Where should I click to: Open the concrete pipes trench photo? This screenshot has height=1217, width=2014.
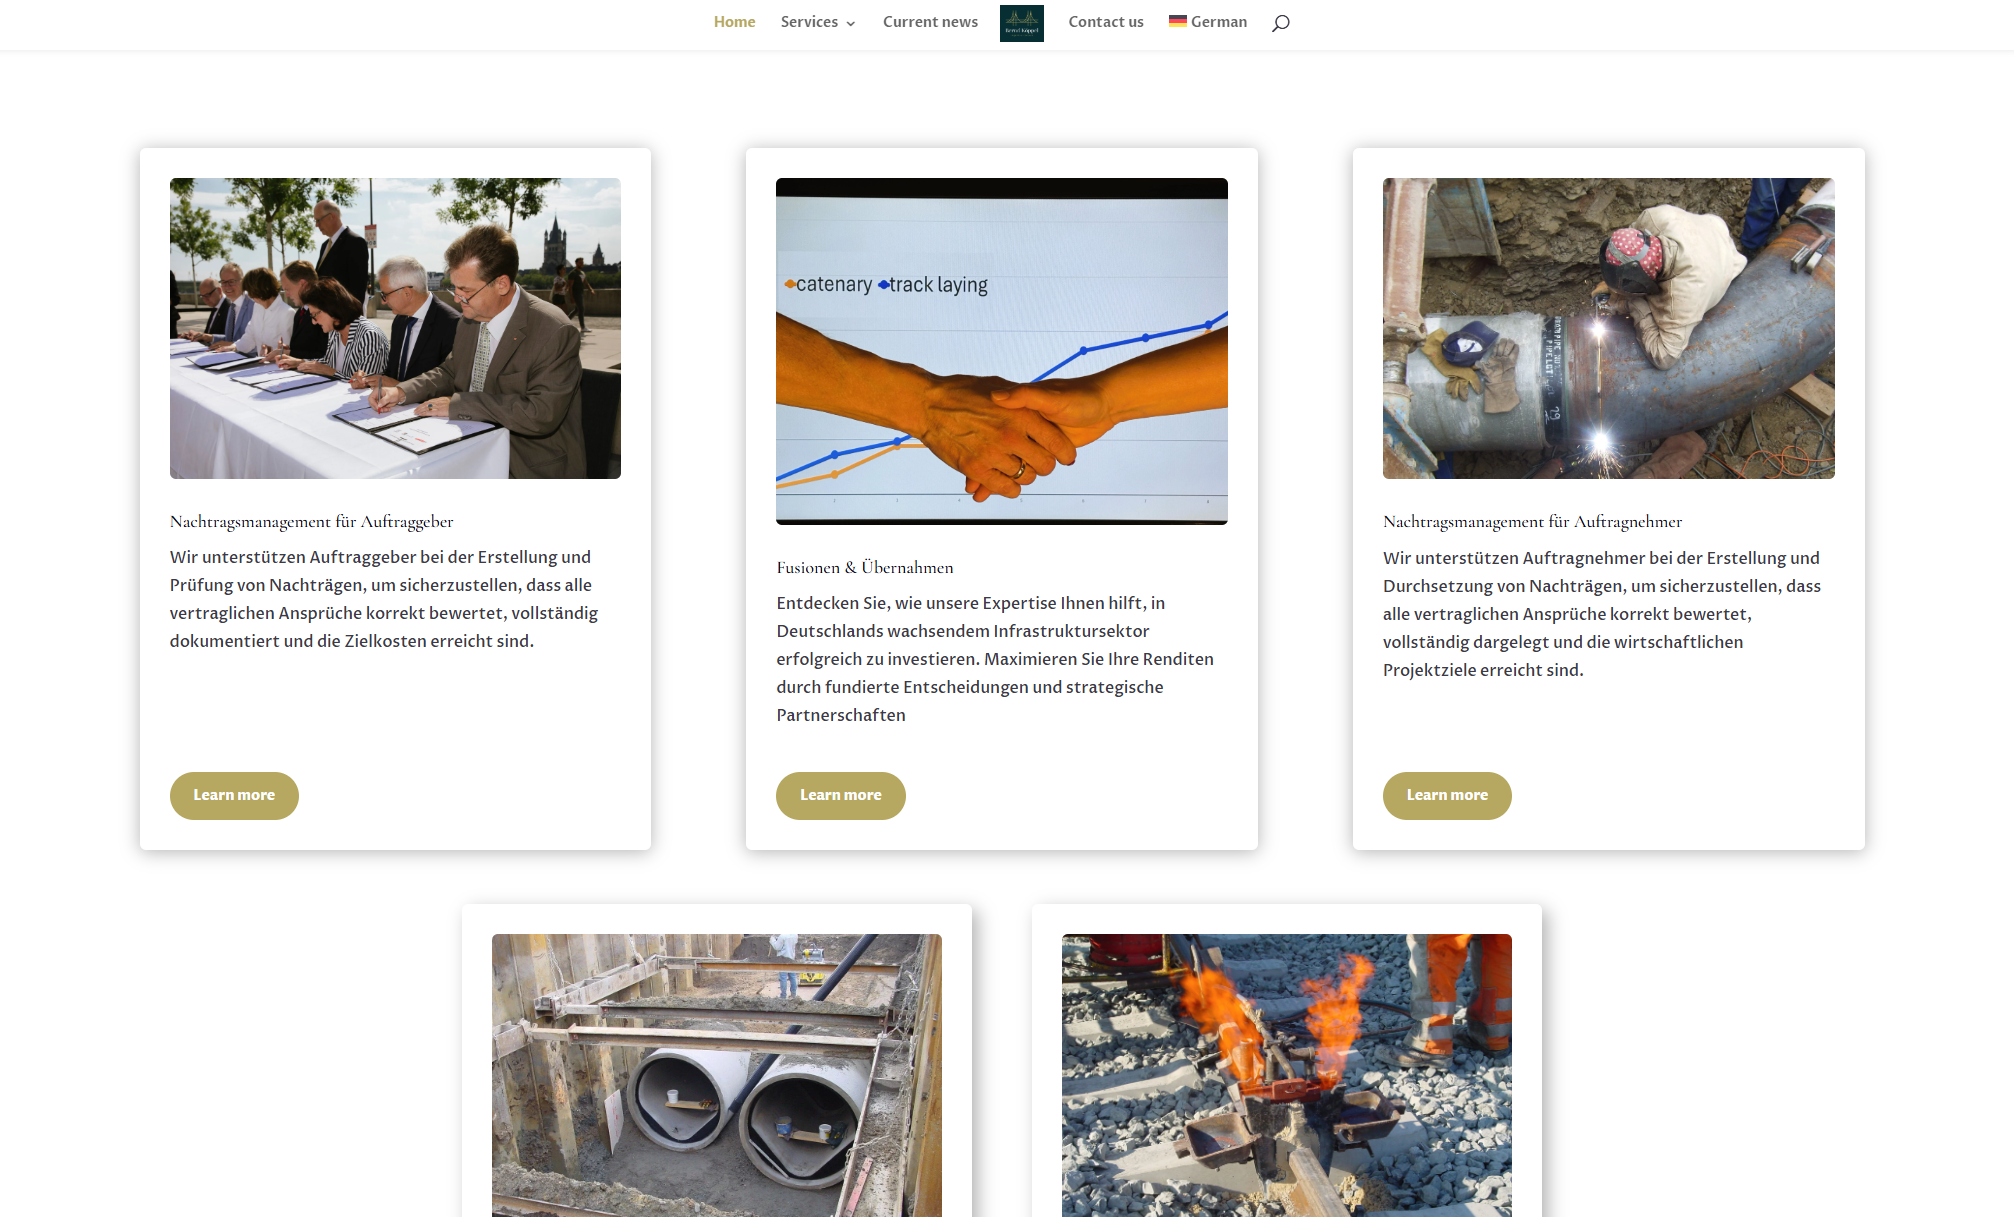pos(716,1075)
